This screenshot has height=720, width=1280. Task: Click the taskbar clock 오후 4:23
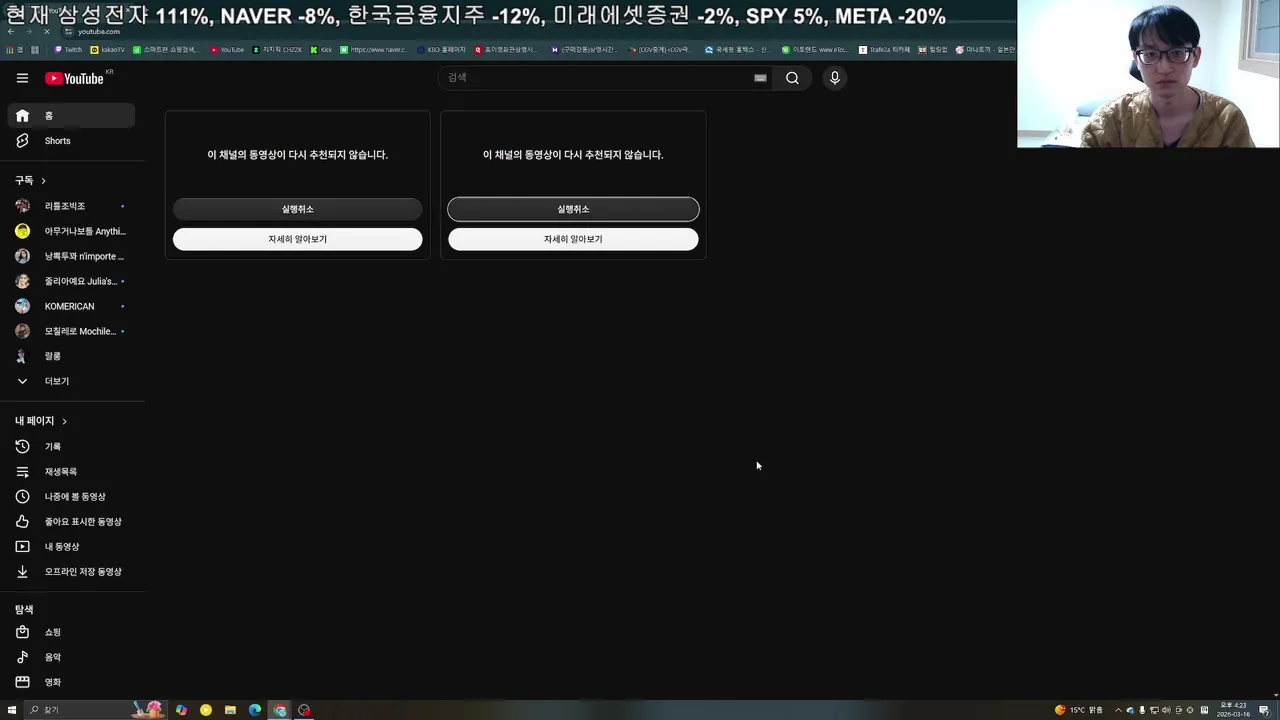(x=1233, y=710)
